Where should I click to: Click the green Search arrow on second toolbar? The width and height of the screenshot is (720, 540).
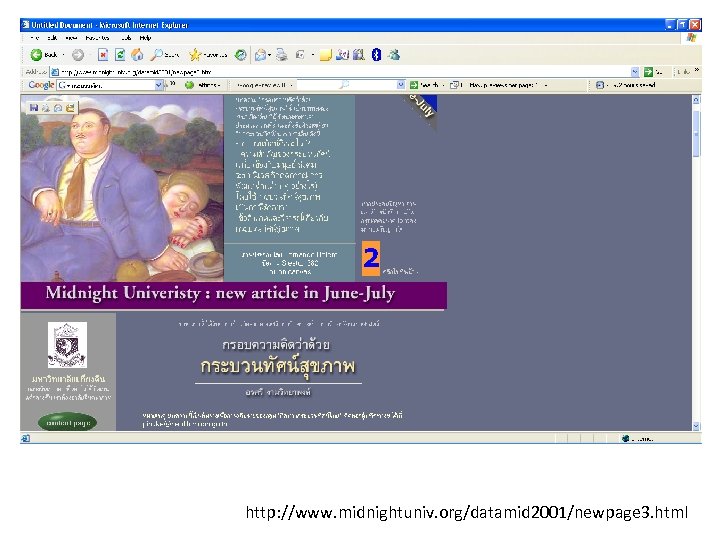(x=414, y=85)
